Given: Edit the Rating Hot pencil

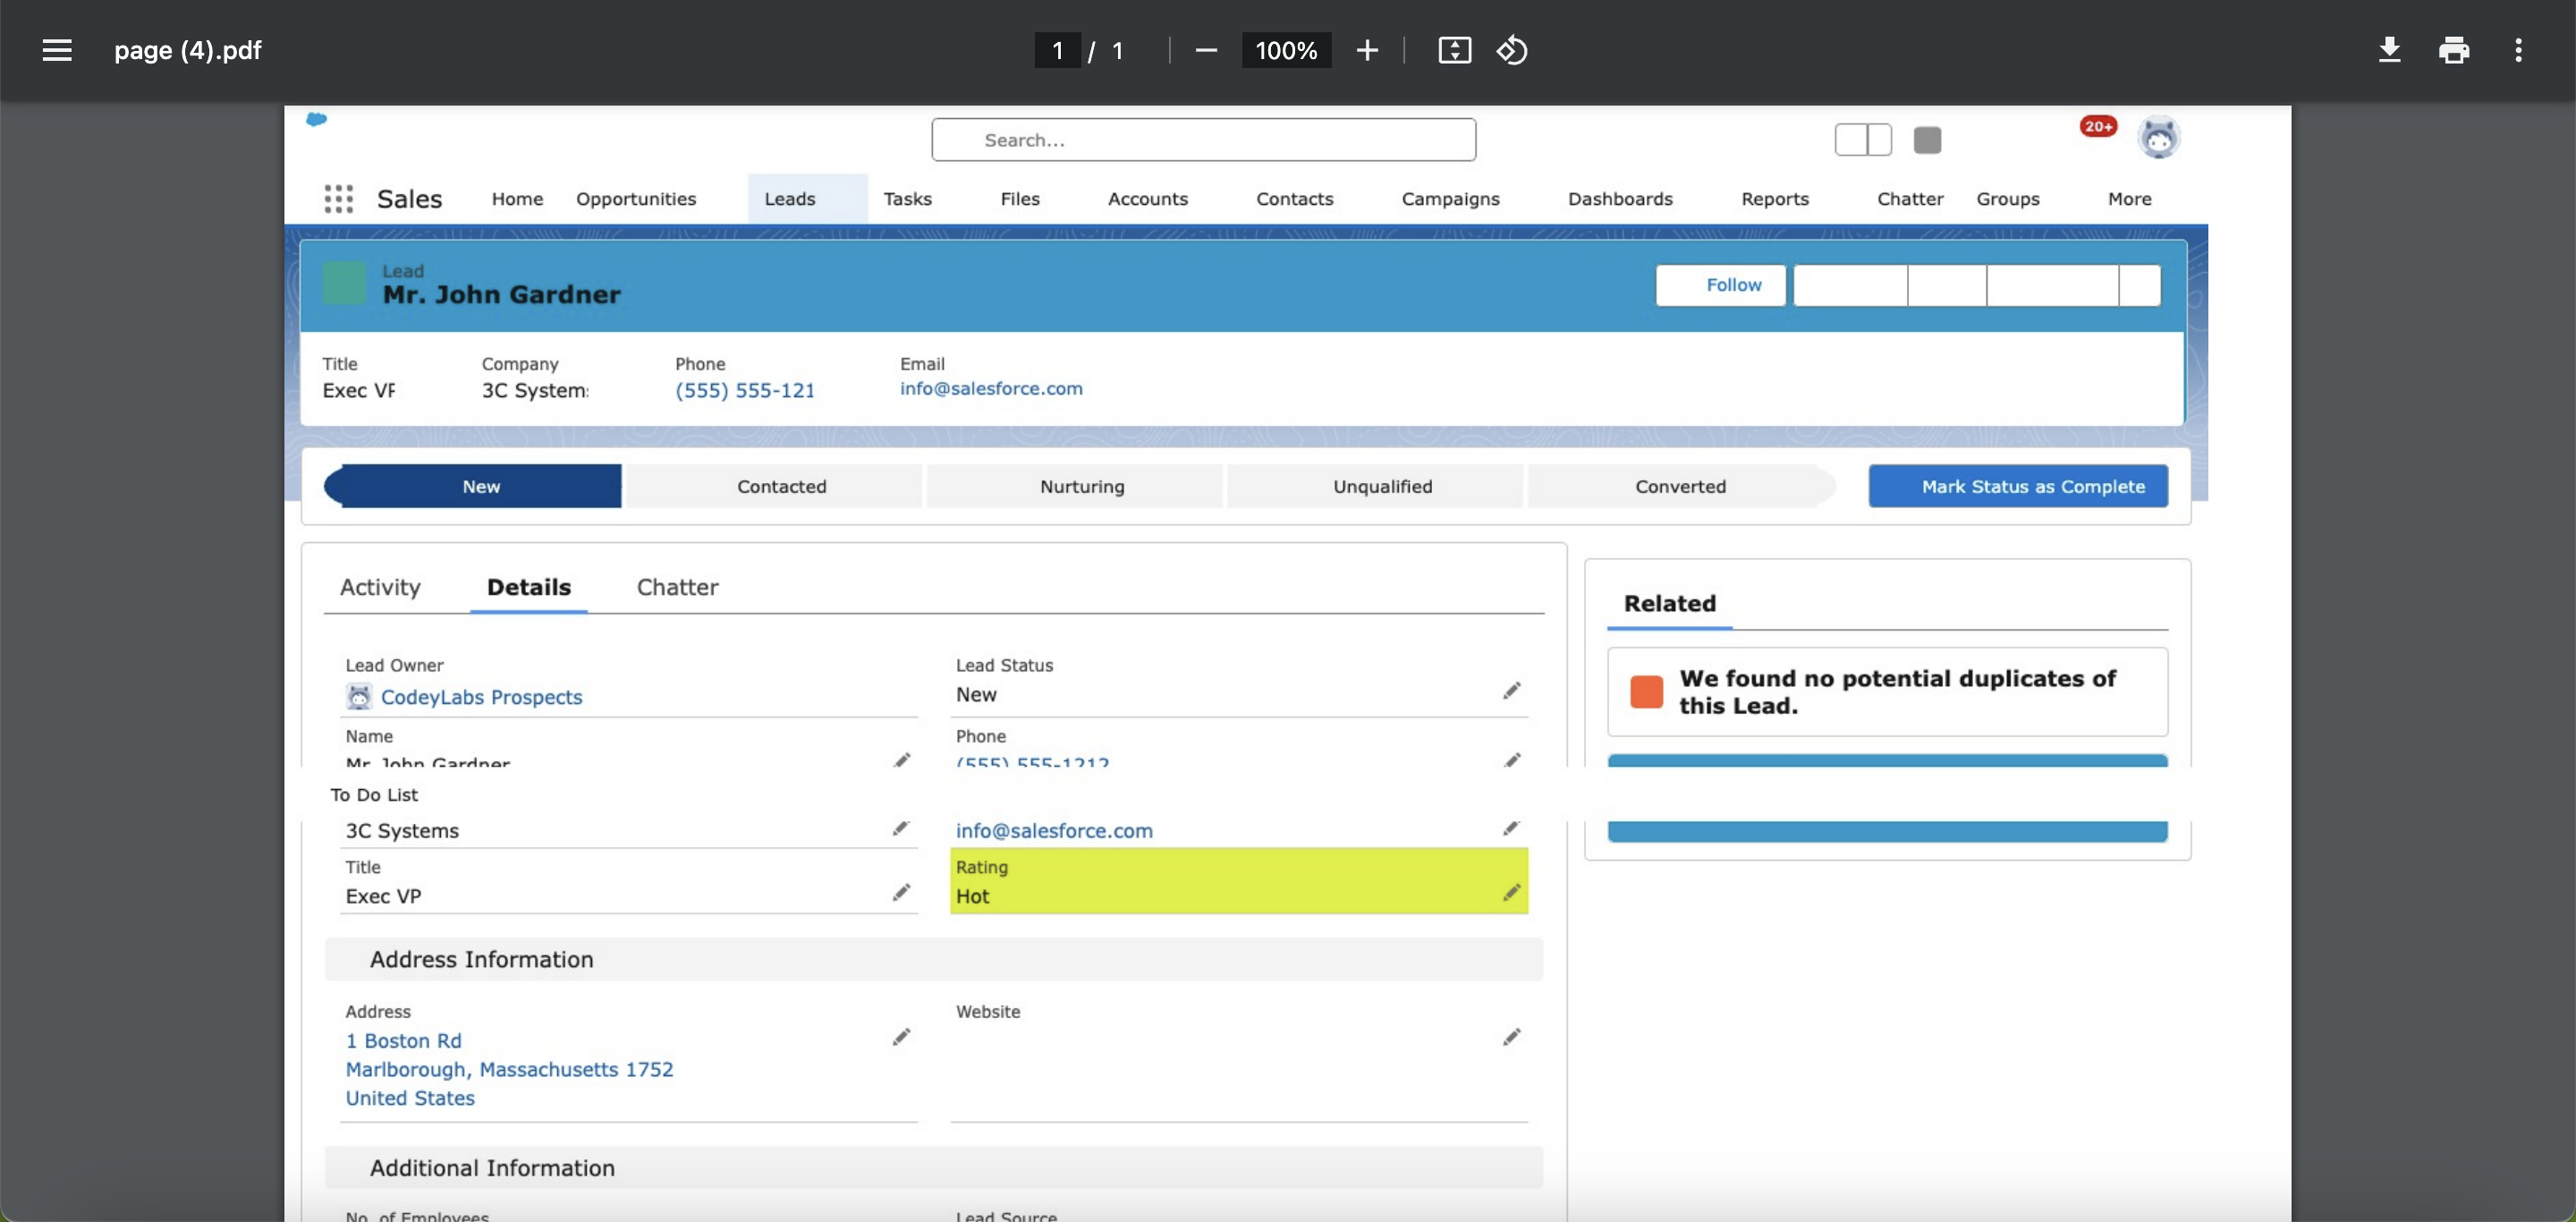Looking at the screenshot, I should pos(1511,892).
